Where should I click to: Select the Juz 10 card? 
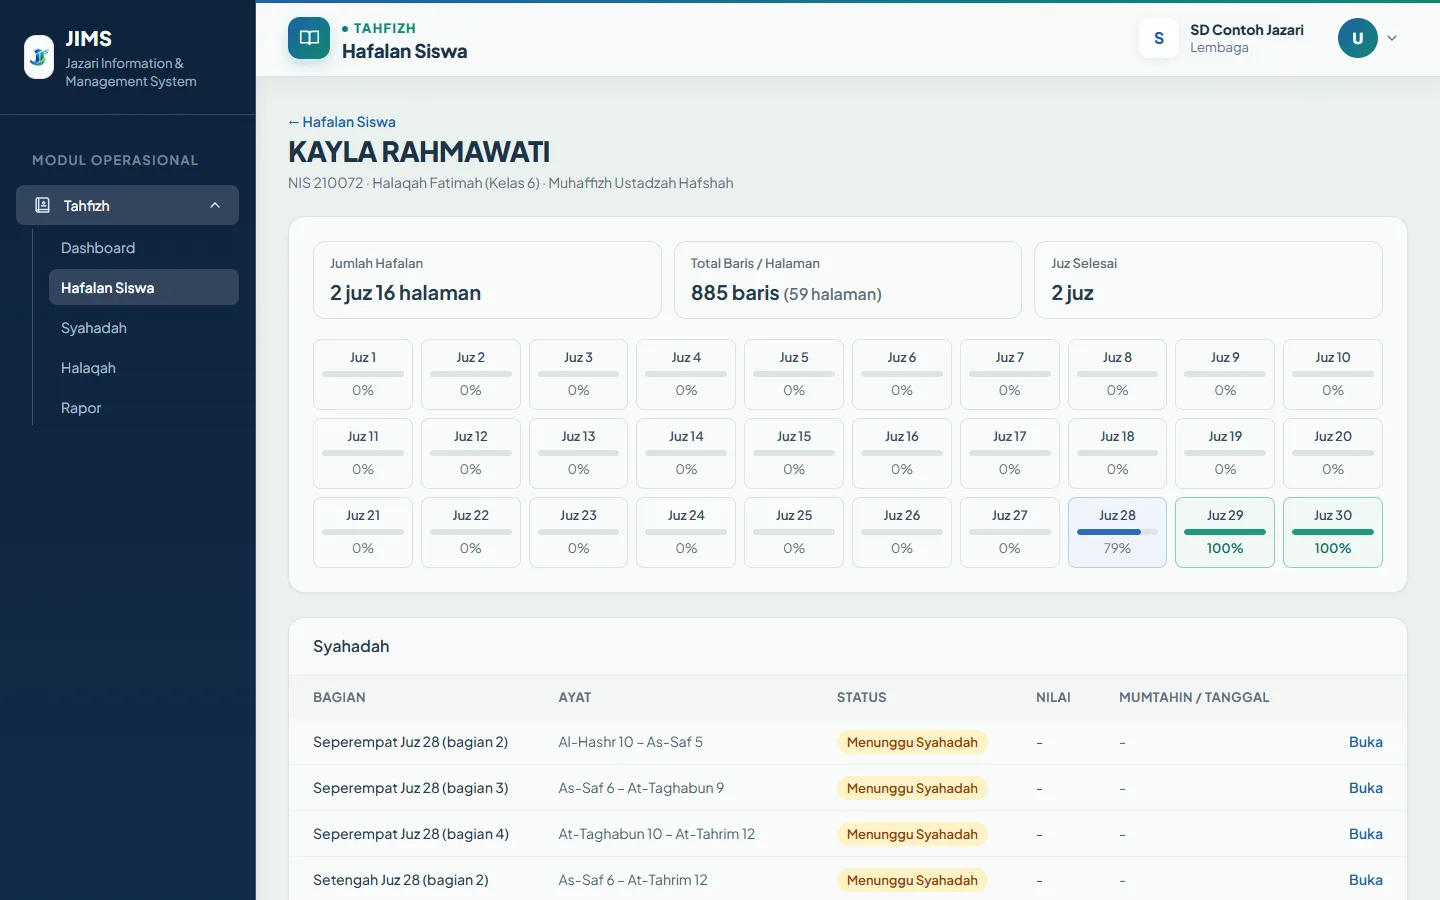tap(1333, 374)
